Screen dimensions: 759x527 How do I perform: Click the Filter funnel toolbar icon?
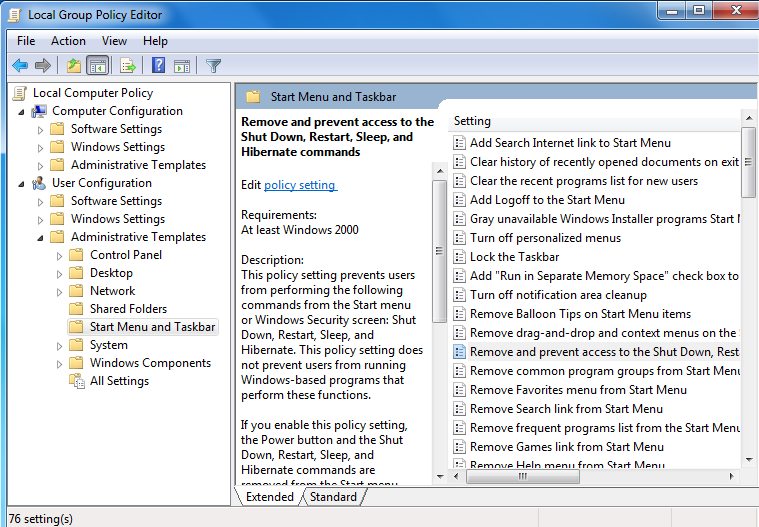click(213, 65)
